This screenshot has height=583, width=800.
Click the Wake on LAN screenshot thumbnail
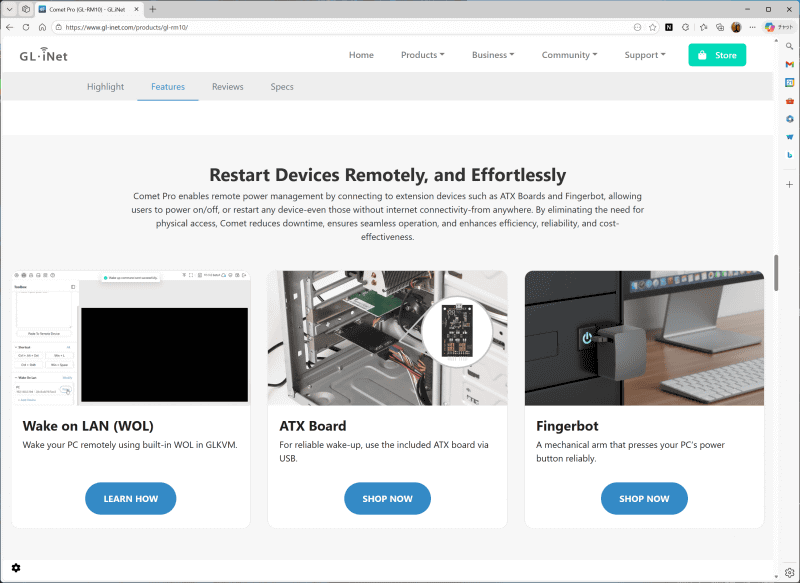(131, 338)
